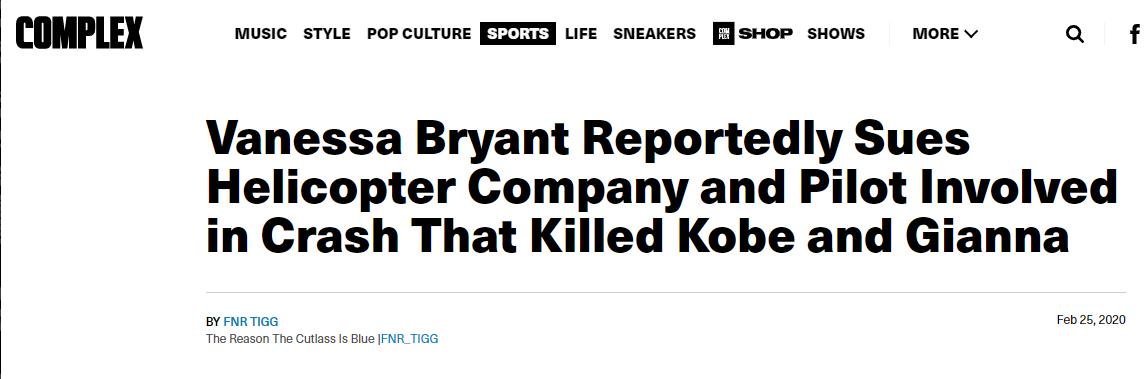Click the COMPLEX logo to go home

pyautogui.click(x=79, y=34)
